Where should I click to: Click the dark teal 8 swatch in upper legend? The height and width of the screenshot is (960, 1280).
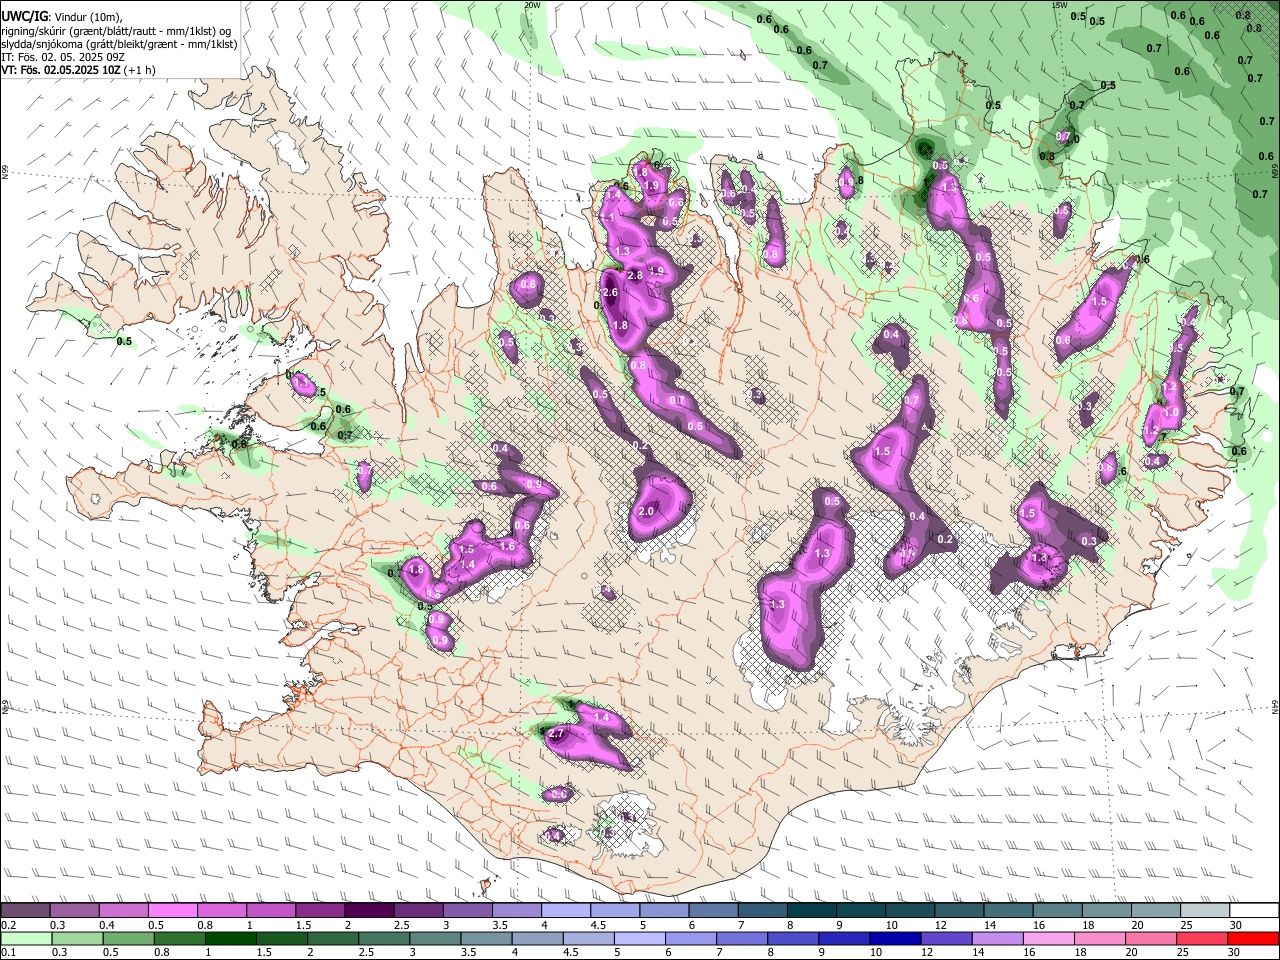[811, 910]
